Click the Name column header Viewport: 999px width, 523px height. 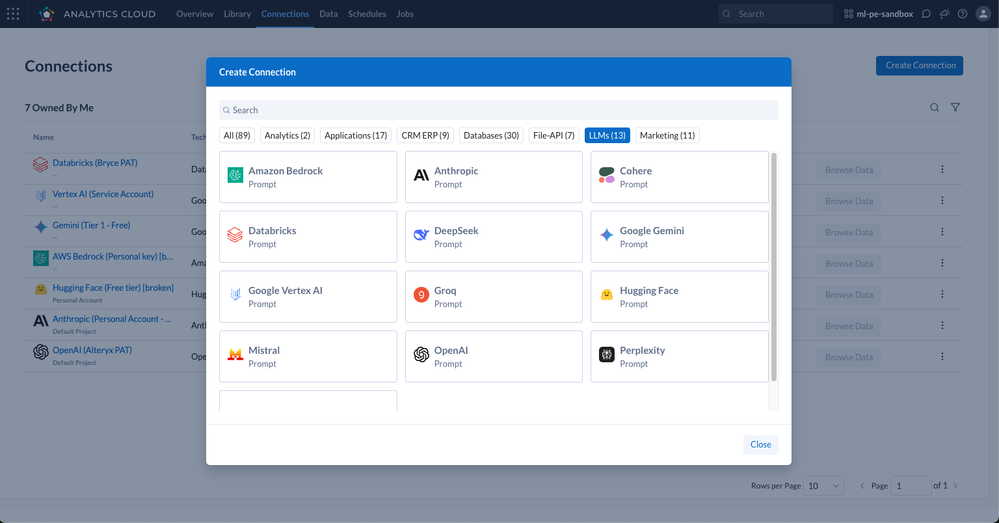[43, 137]
